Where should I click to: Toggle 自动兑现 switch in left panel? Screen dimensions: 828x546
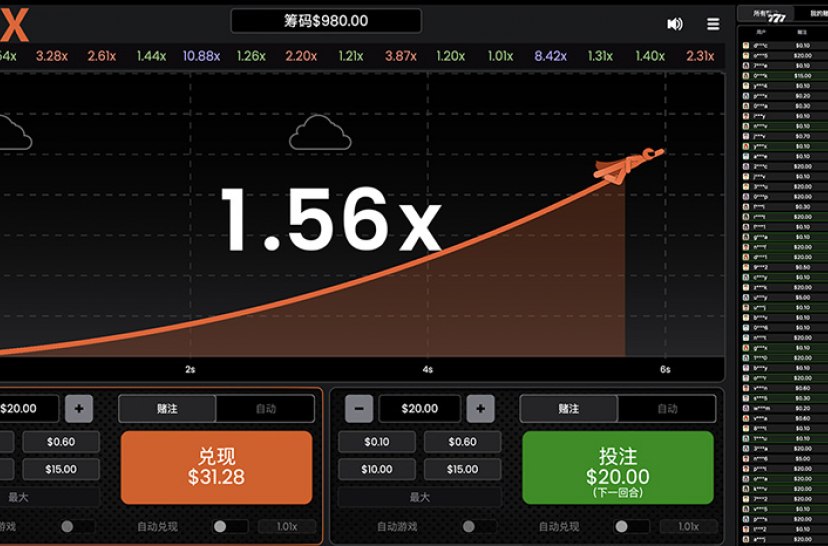(x=230, y=526)
